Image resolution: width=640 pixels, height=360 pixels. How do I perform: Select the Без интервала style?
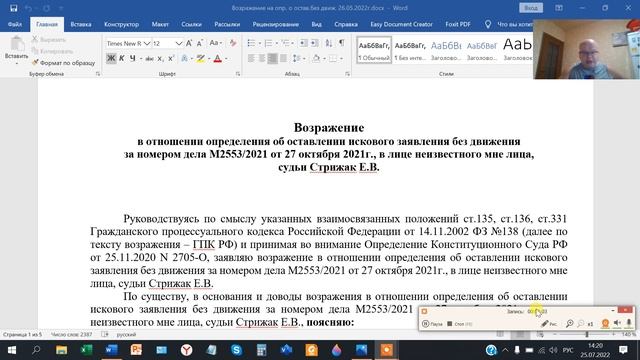410,50
